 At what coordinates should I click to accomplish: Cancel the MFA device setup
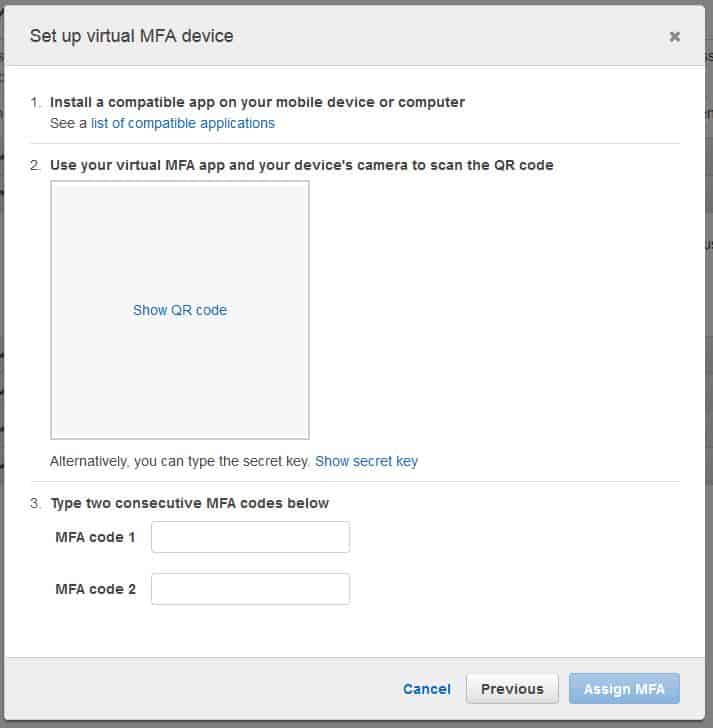pyautogui.click(x=427, y=689)
